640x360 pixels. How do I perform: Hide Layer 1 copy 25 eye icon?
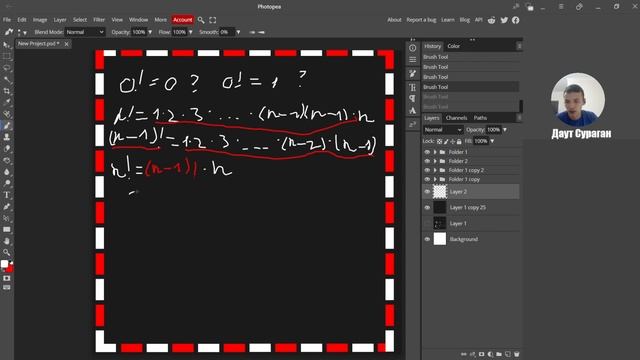pos(427,207)
